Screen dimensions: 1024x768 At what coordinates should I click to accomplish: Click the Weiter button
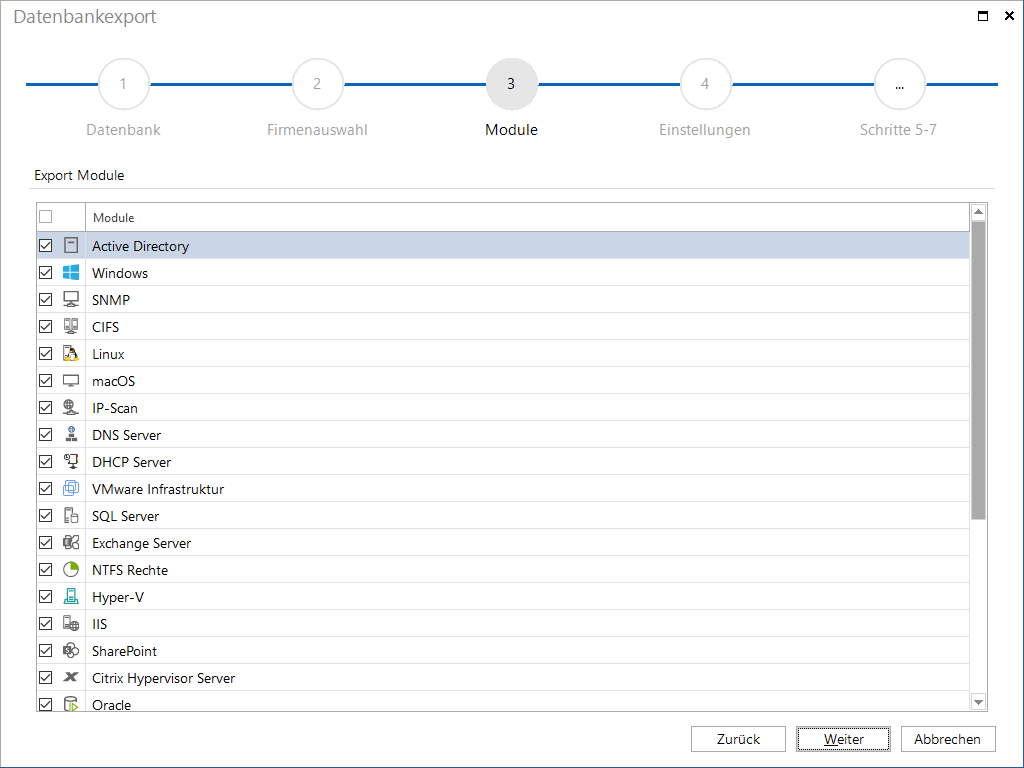coord(843,739)
